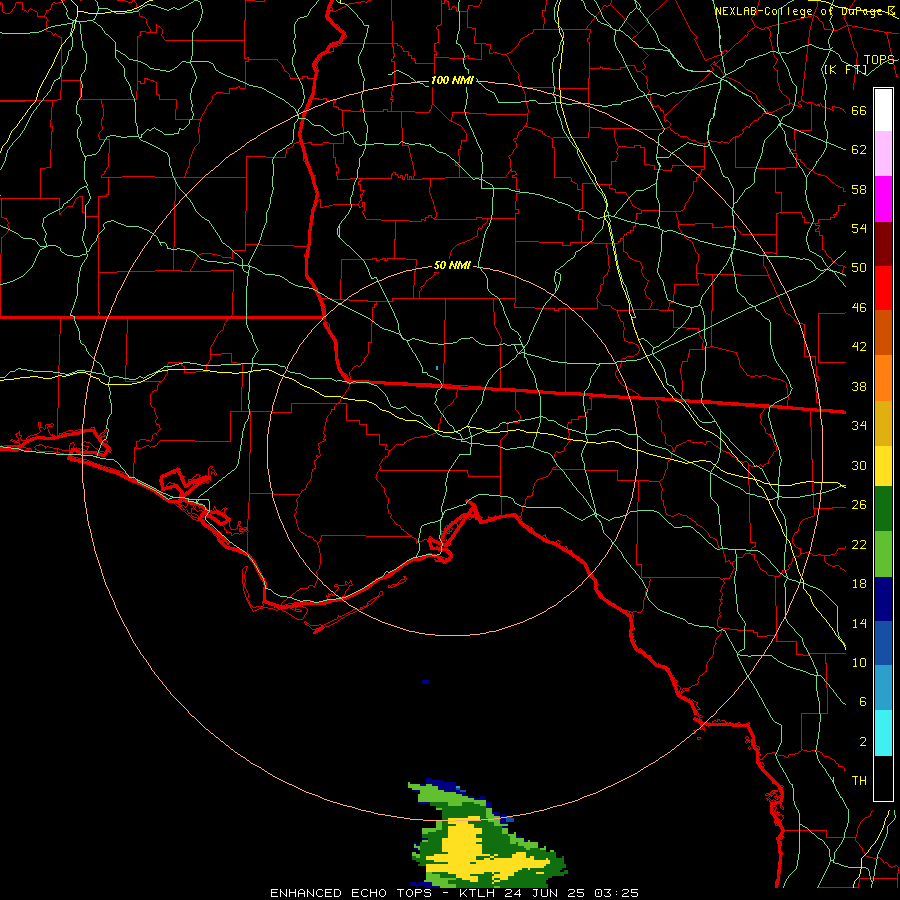Click the 22 legend value
Screen dimensions: 900x900
pyautogui.click(x=859, y=545)
